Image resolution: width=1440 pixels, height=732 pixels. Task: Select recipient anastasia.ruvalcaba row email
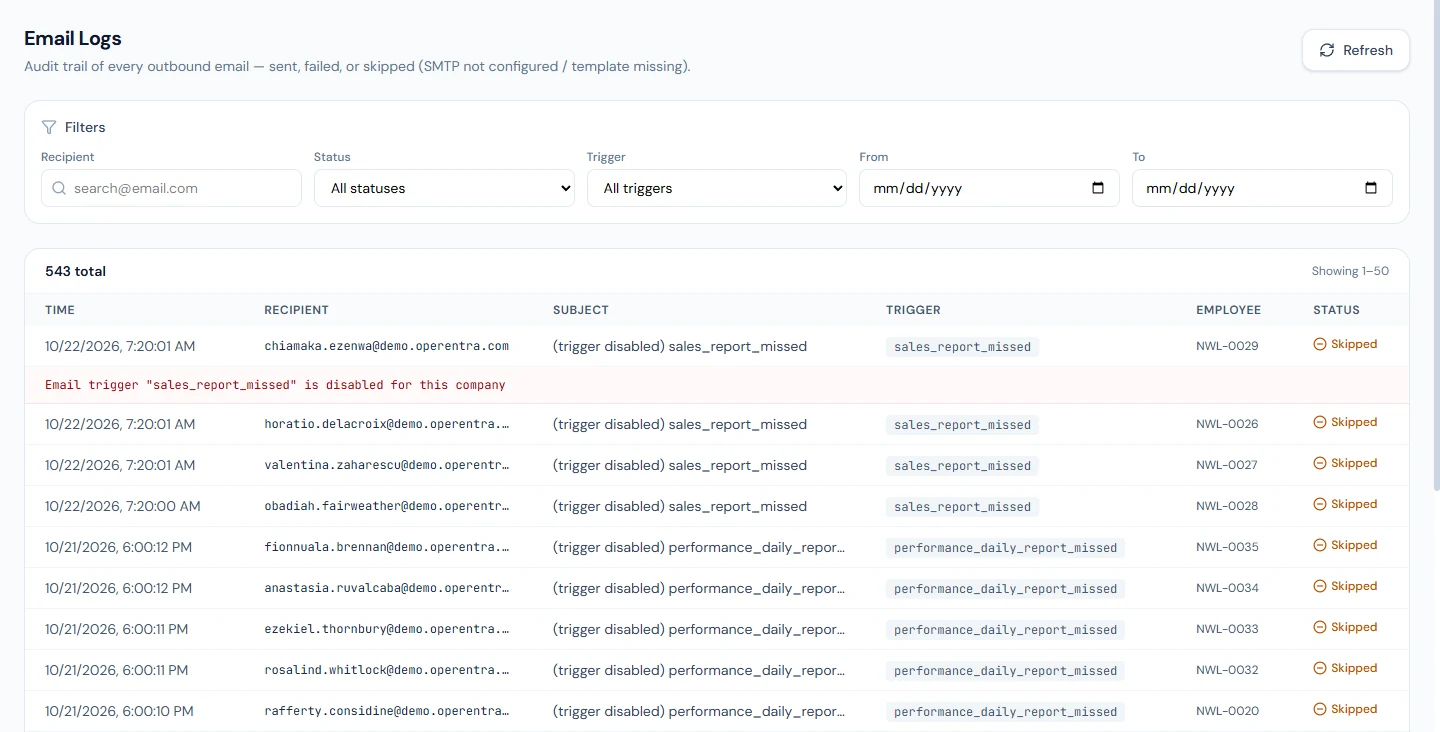387,588
